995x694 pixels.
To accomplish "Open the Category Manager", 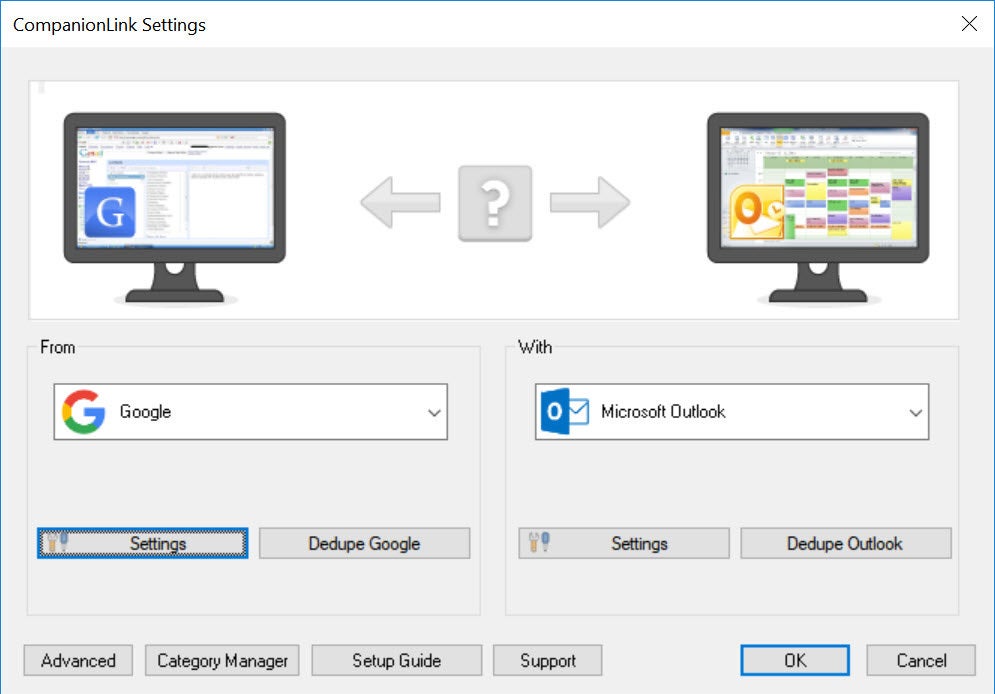I will point(222,660).
